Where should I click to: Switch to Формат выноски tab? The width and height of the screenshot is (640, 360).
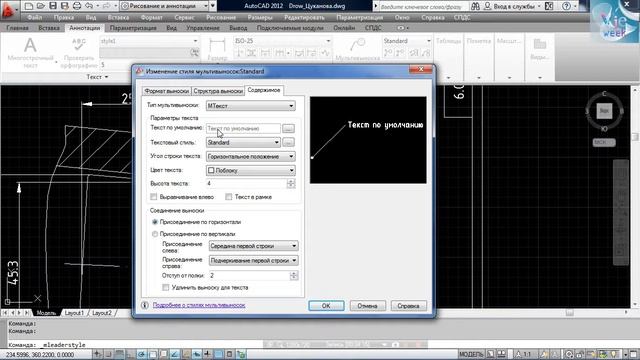tap(167, 91)
